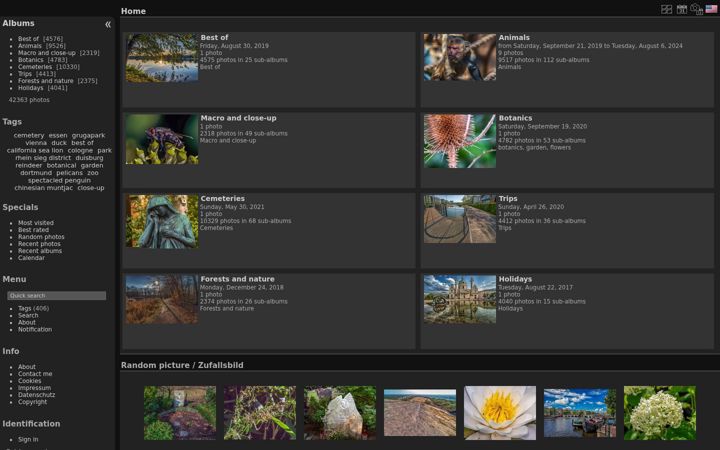This screenshot has height=450, width=720.
Task: Click the 'Trips' album card title
Action: point(508,199)
